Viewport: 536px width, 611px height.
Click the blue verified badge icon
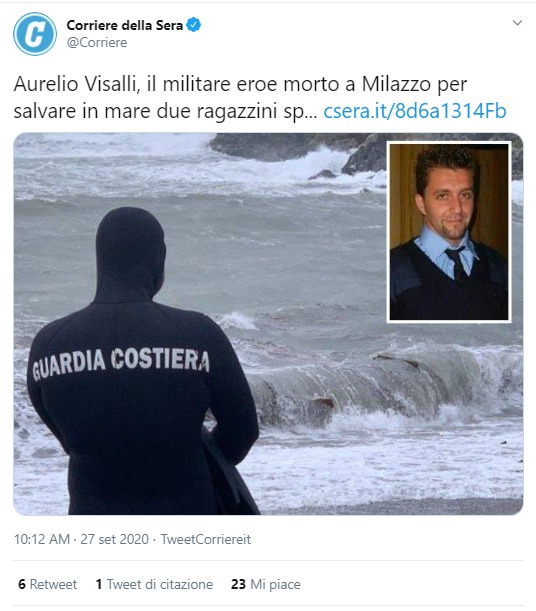coord(194,25)
